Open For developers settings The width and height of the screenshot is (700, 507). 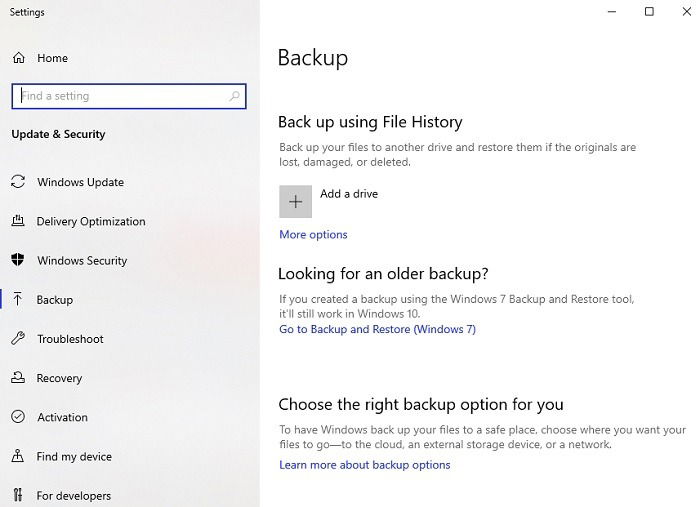74,496
